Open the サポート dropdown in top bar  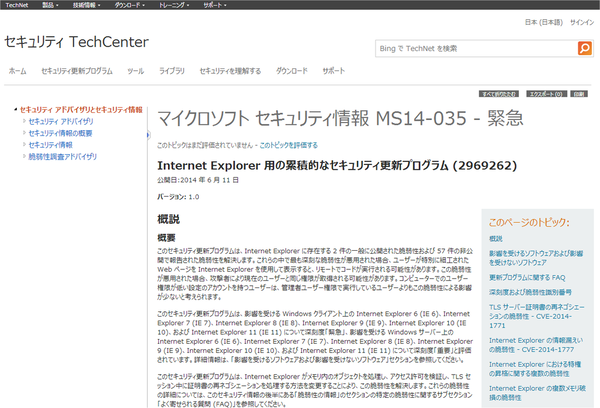(x=215, y=5)
